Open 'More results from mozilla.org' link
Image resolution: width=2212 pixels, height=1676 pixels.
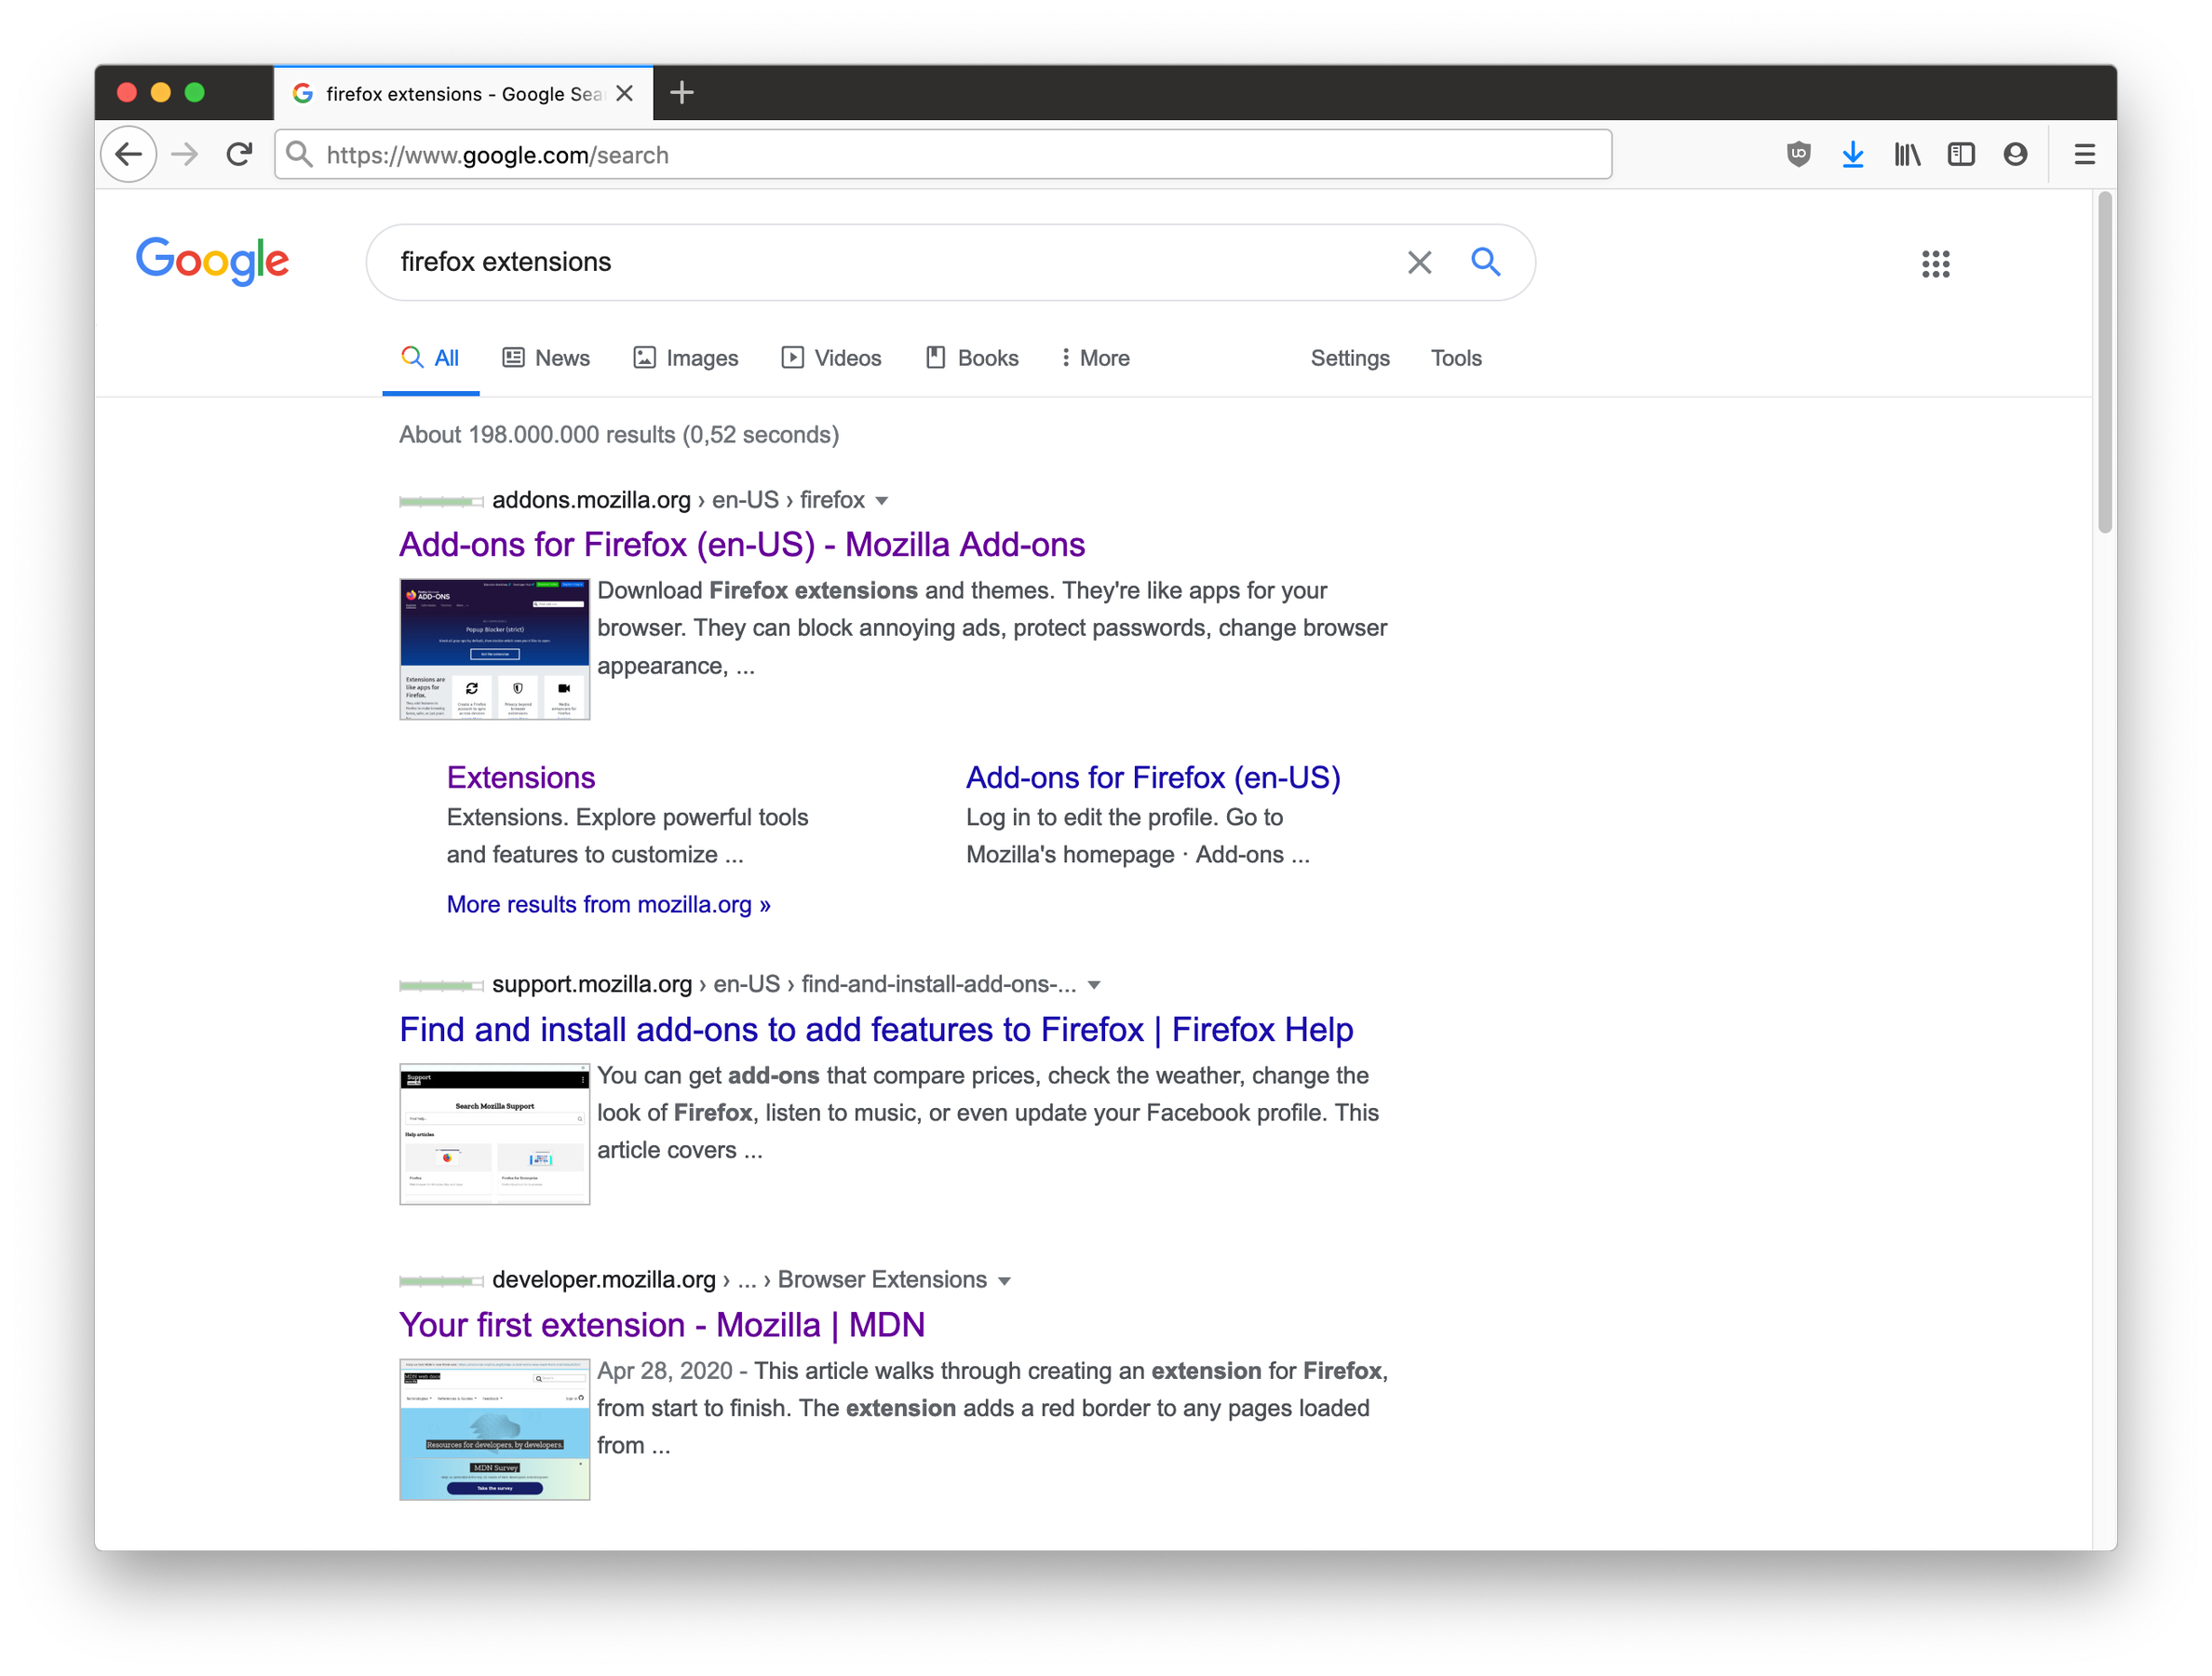pos(608,904)
